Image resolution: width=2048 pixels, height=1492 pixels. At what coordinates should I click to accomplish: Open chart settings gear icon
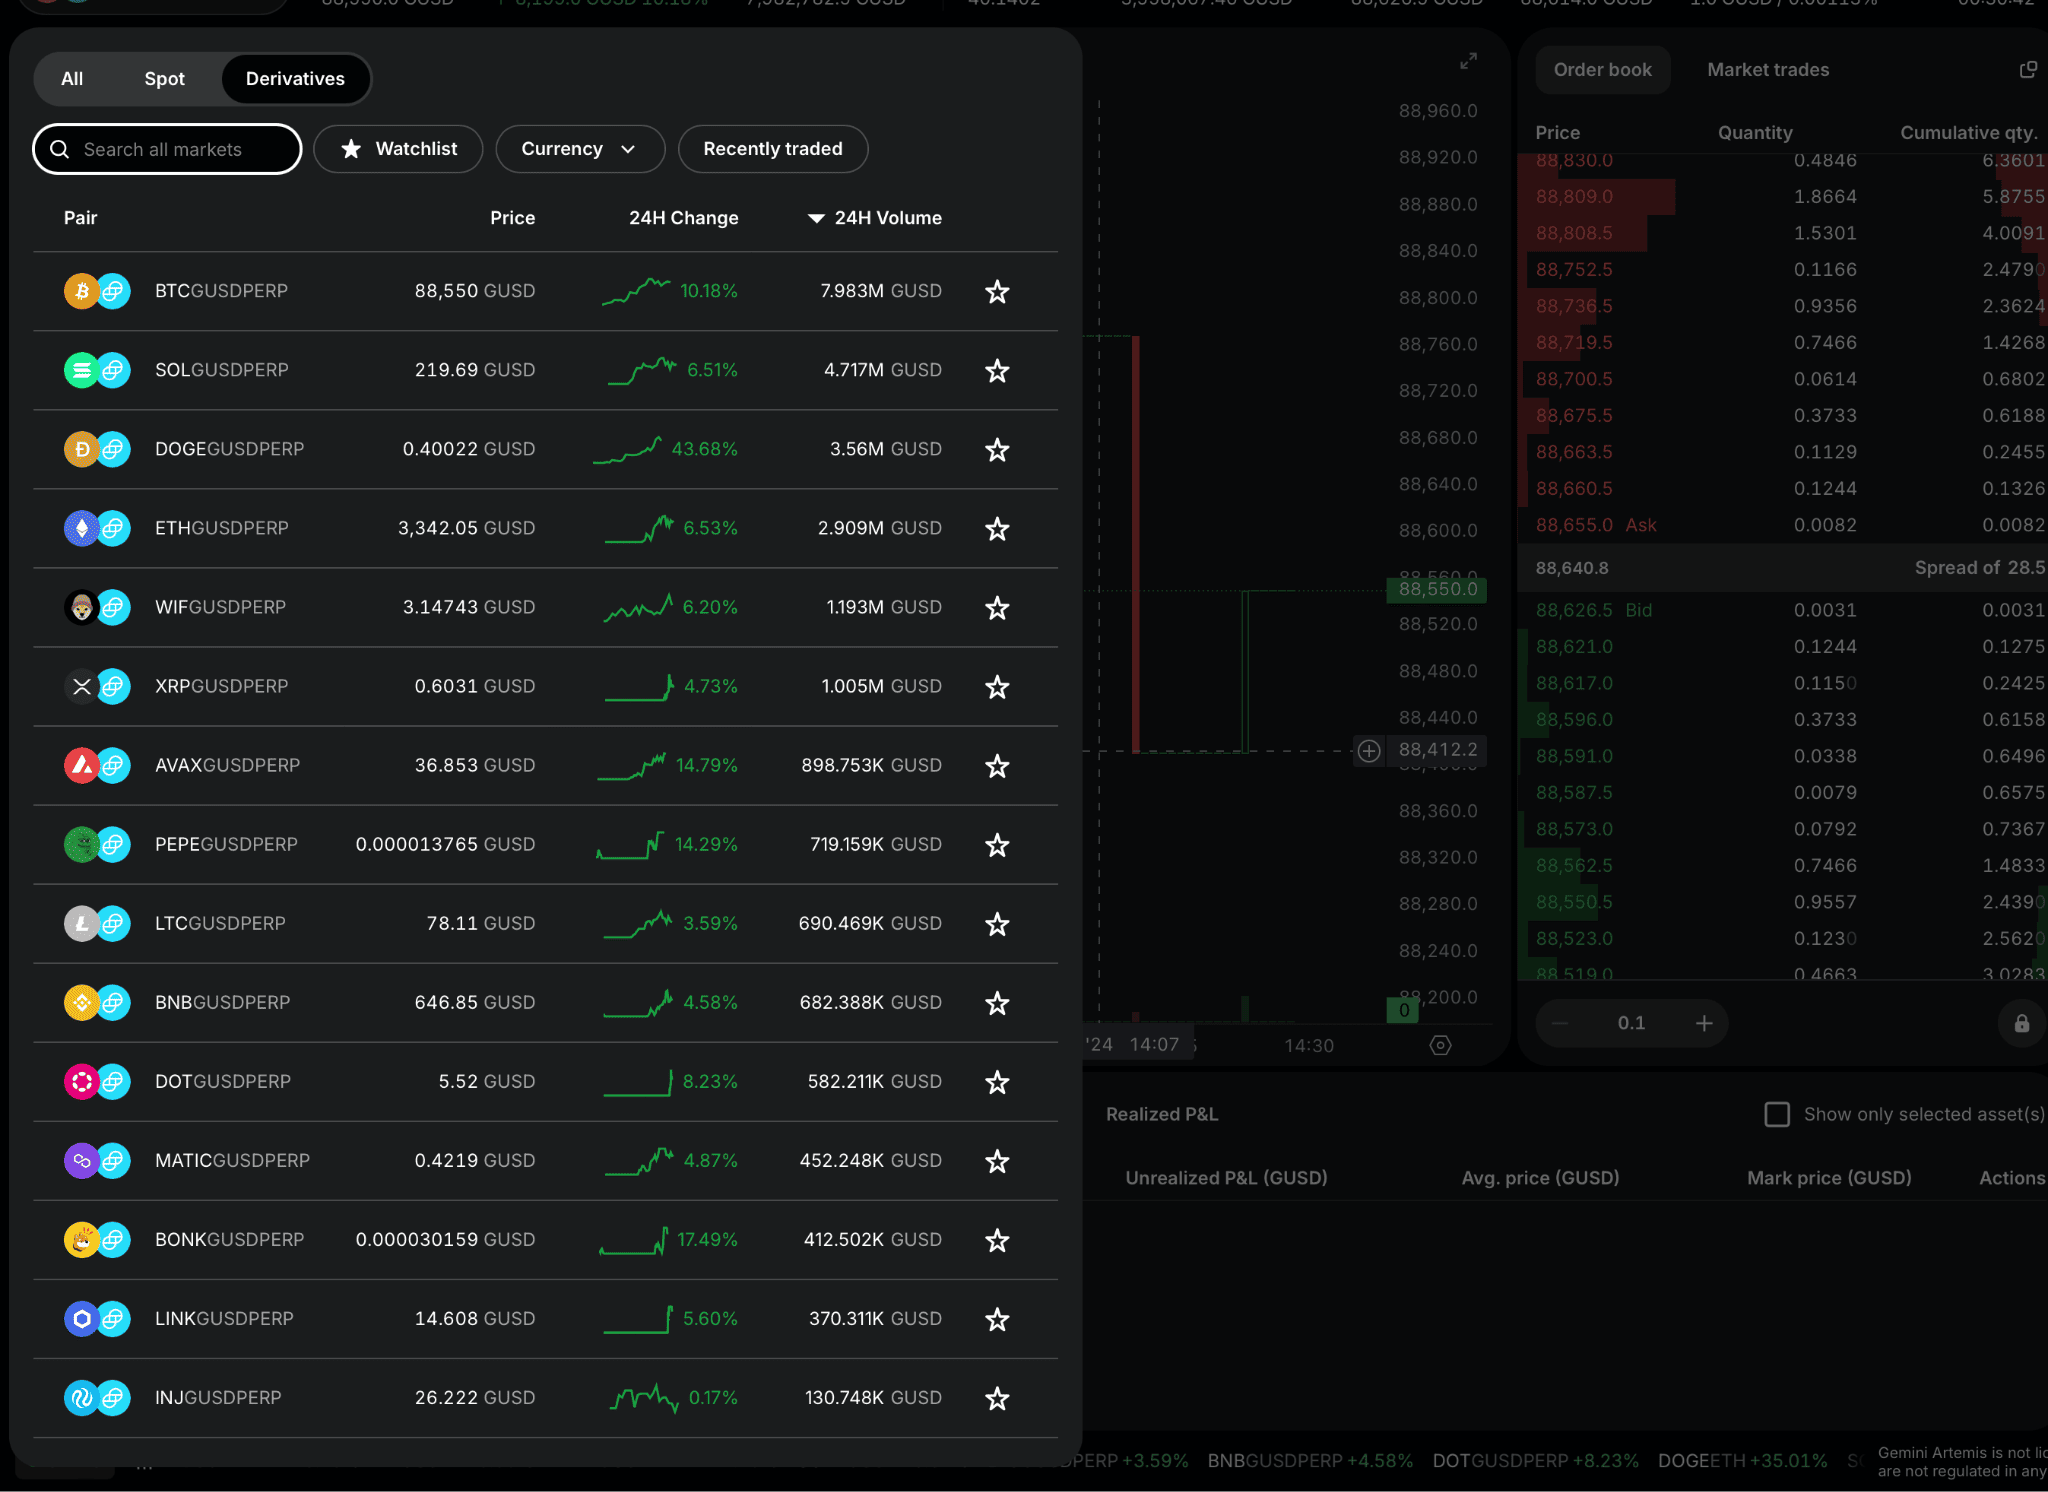coord(1440,1045)
